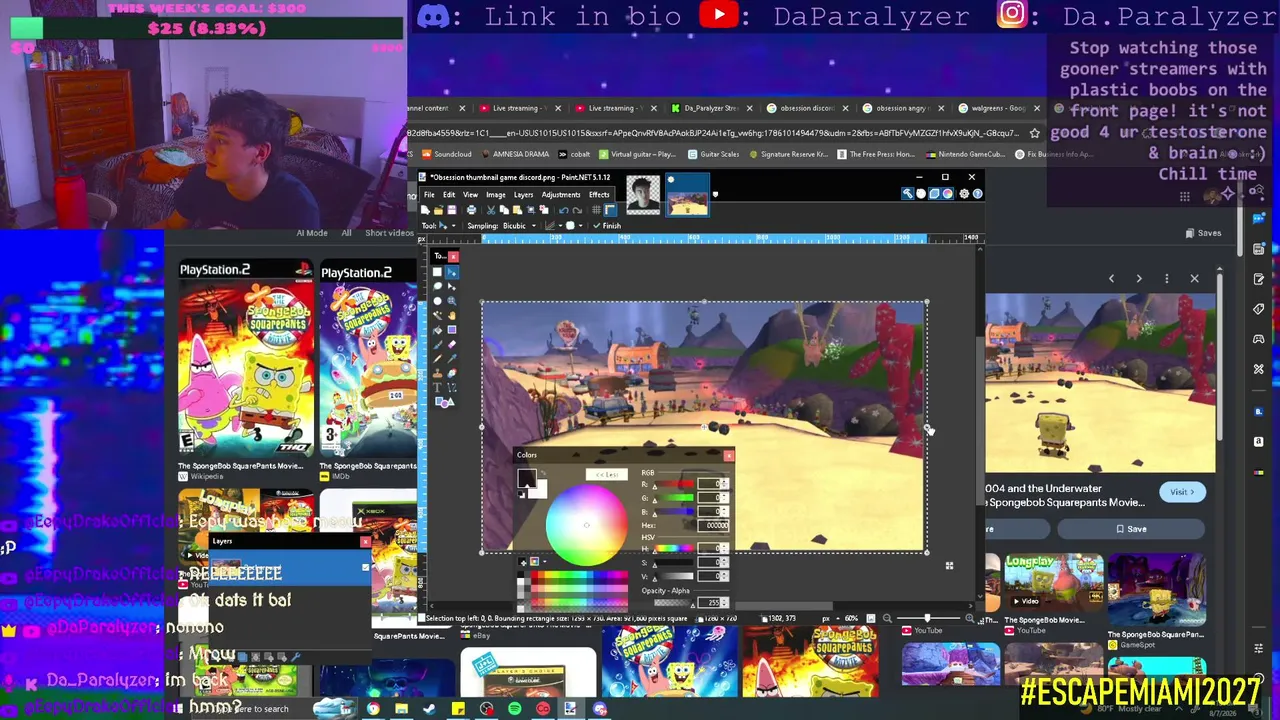Toggle the Colors window visibility

(949, 194)
